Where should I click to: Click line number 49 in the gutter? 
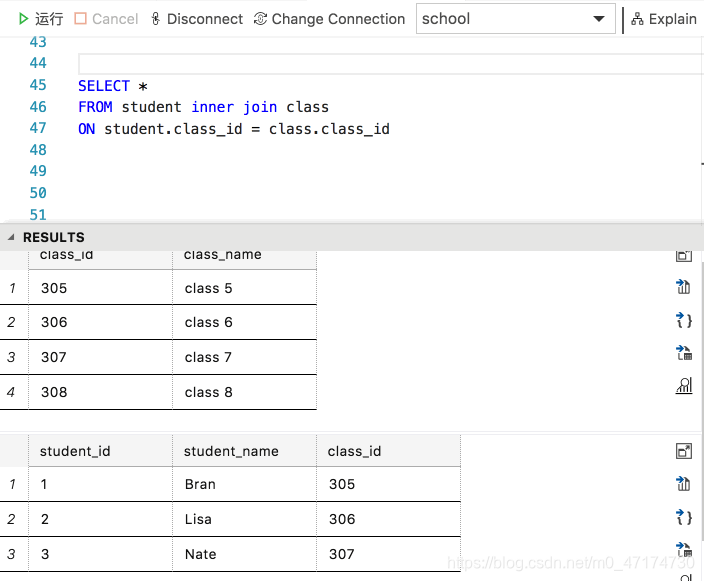click(x=38, y=171)
